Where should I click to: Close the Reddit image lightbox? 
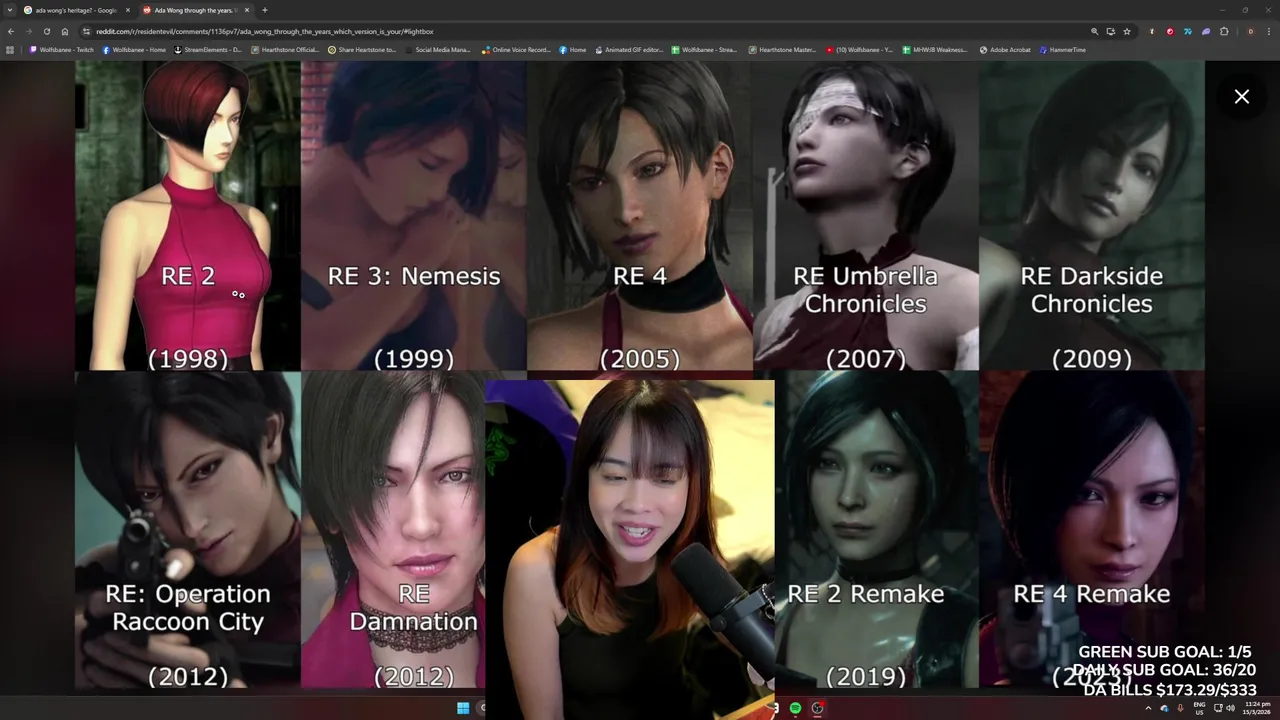1241,97
